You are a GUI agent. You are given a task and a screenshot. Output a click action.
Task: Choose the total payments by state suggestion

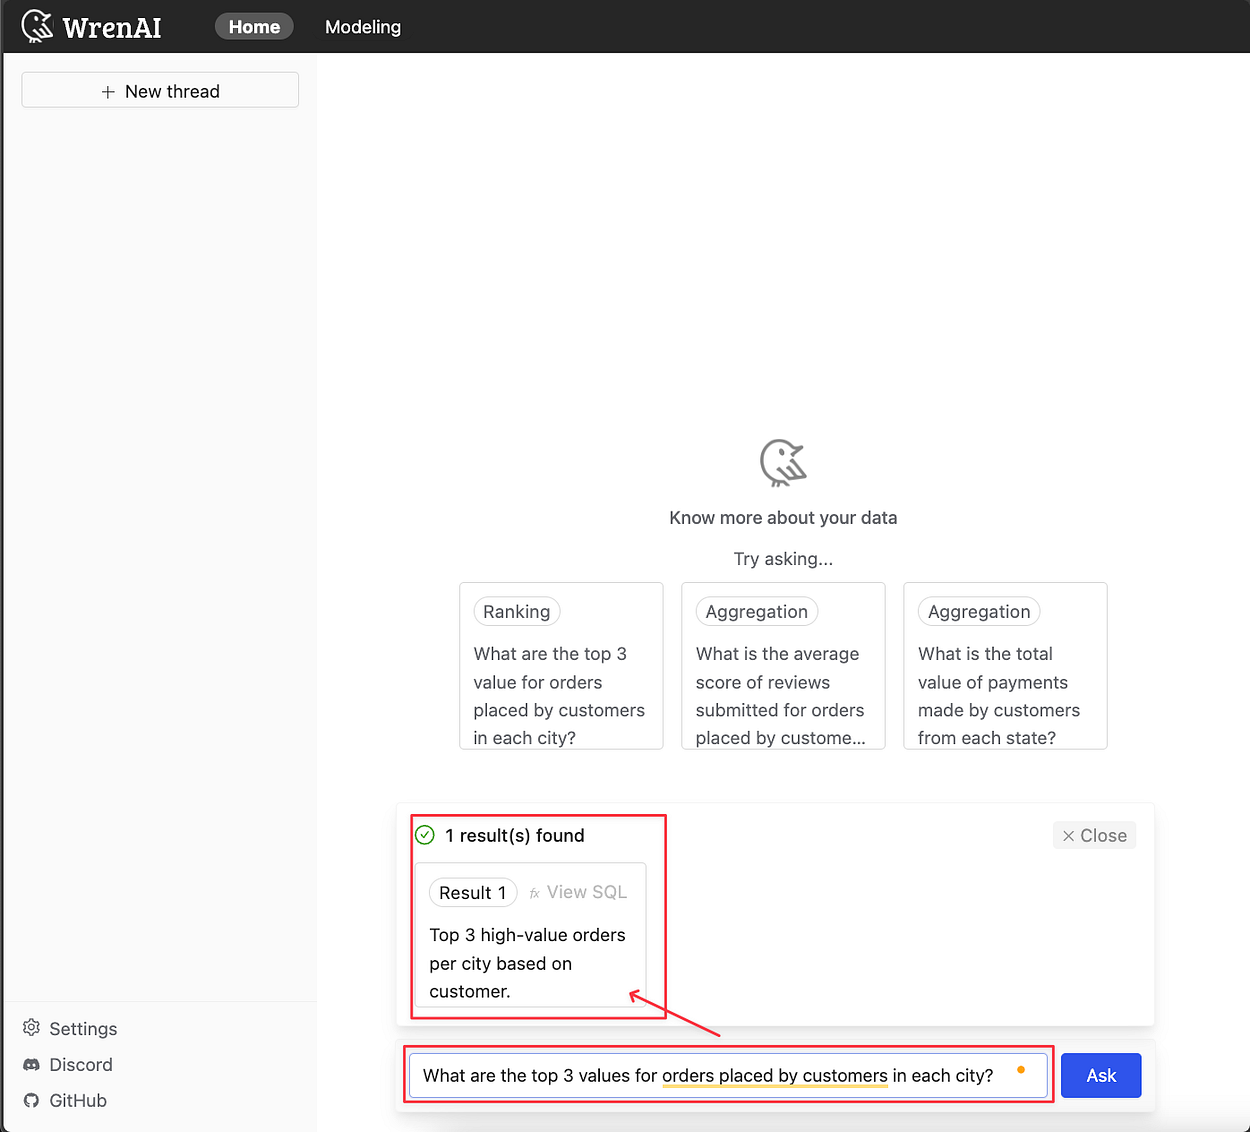[1005, 666]
